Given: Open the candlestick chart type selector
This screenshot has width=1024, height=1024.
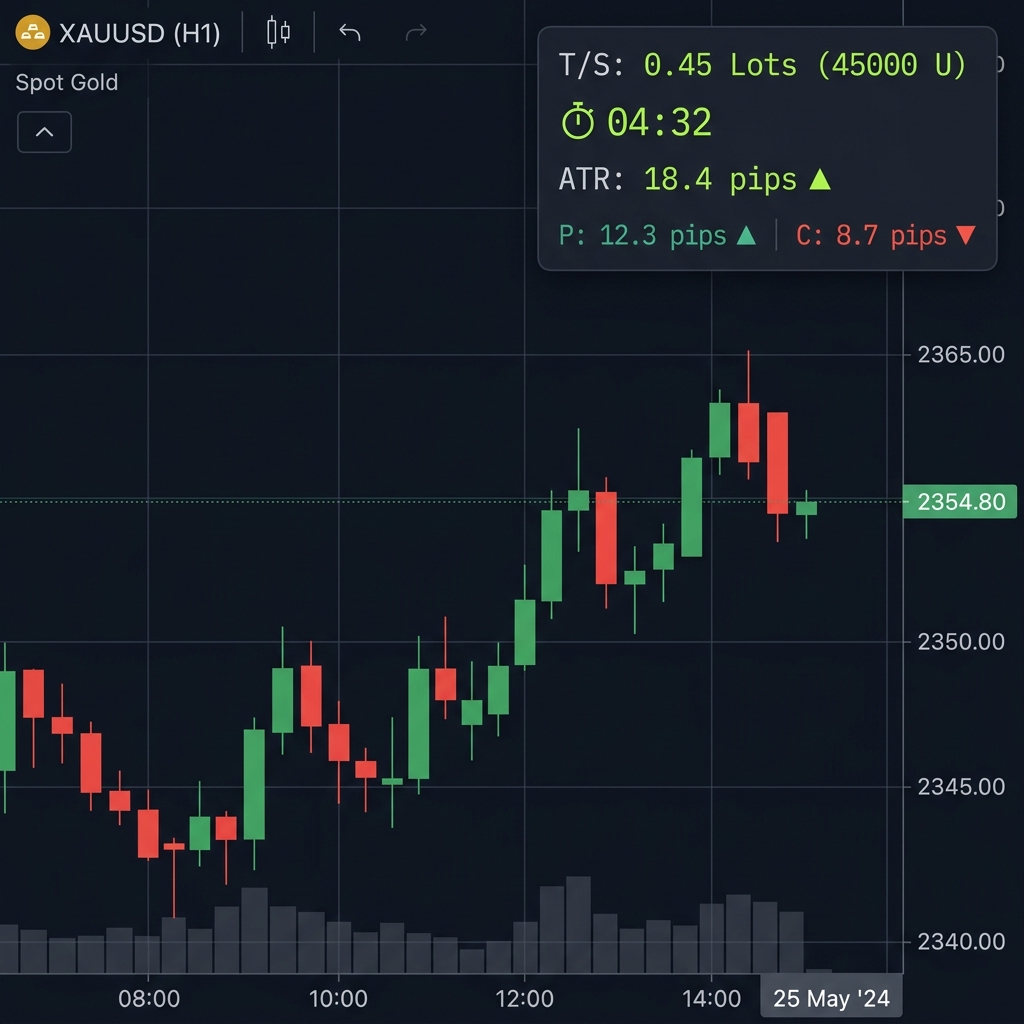Looking at the screenshot, I should 277,32.
